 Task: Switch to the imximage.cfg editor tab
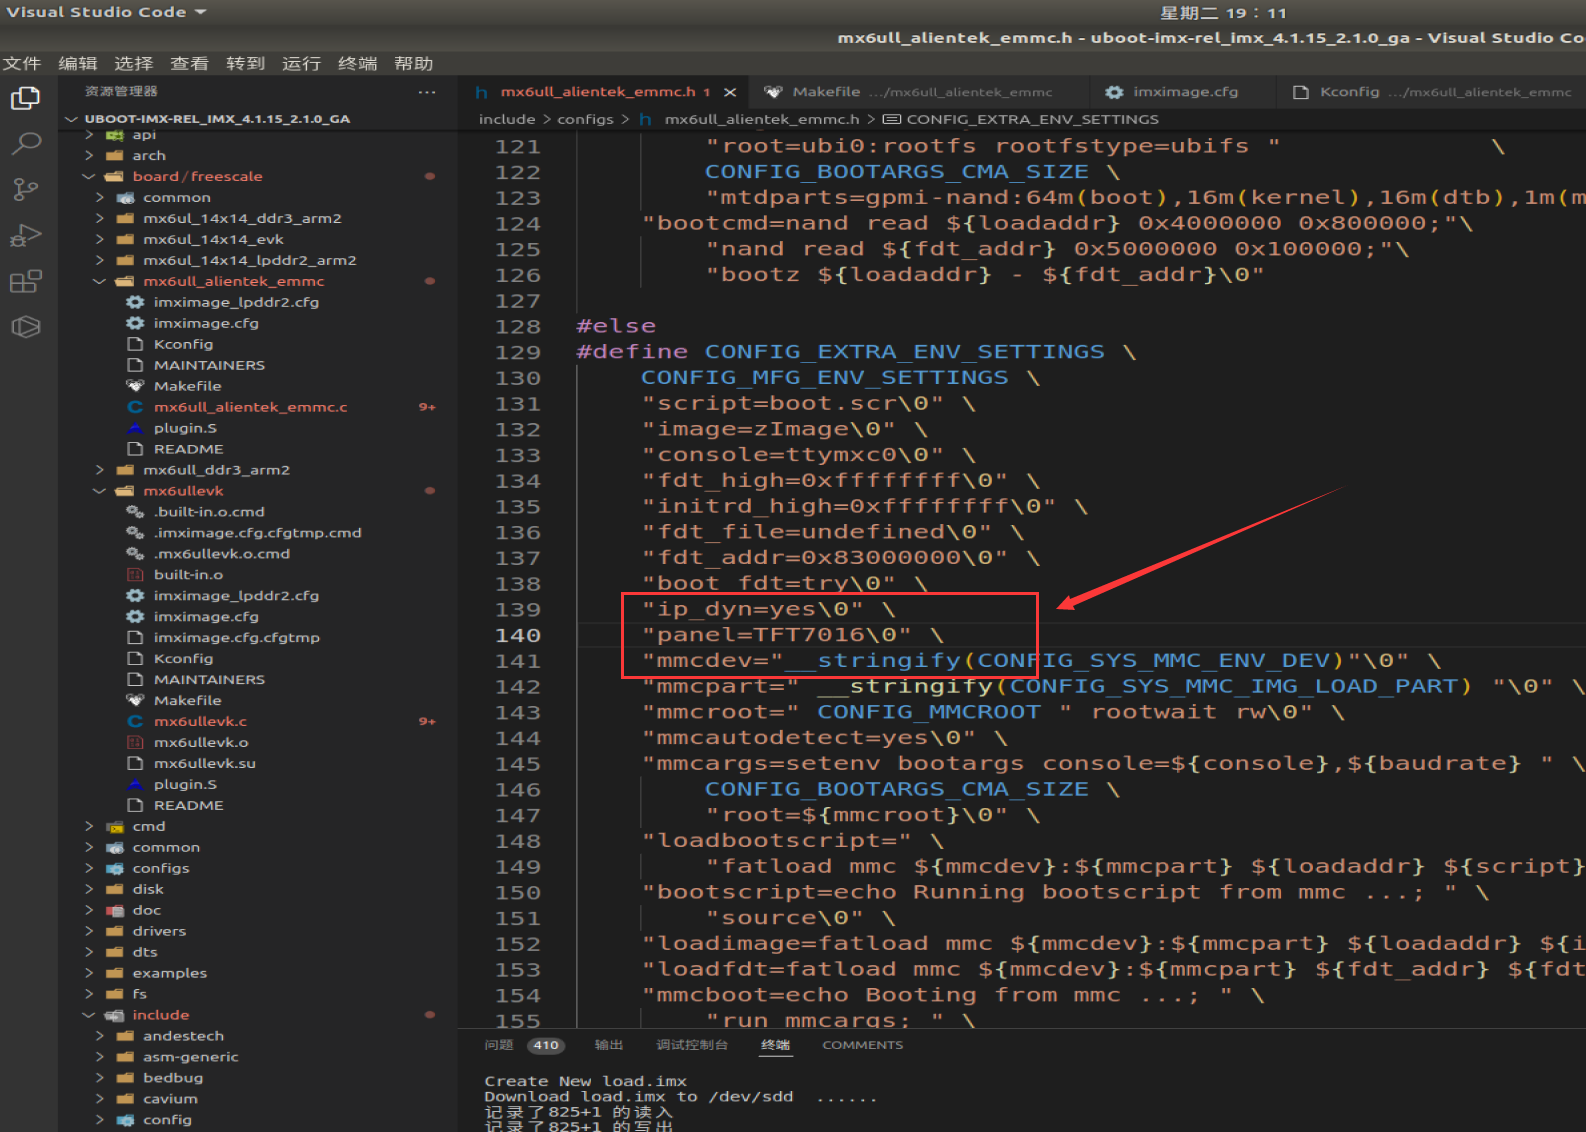[1184, 92]
